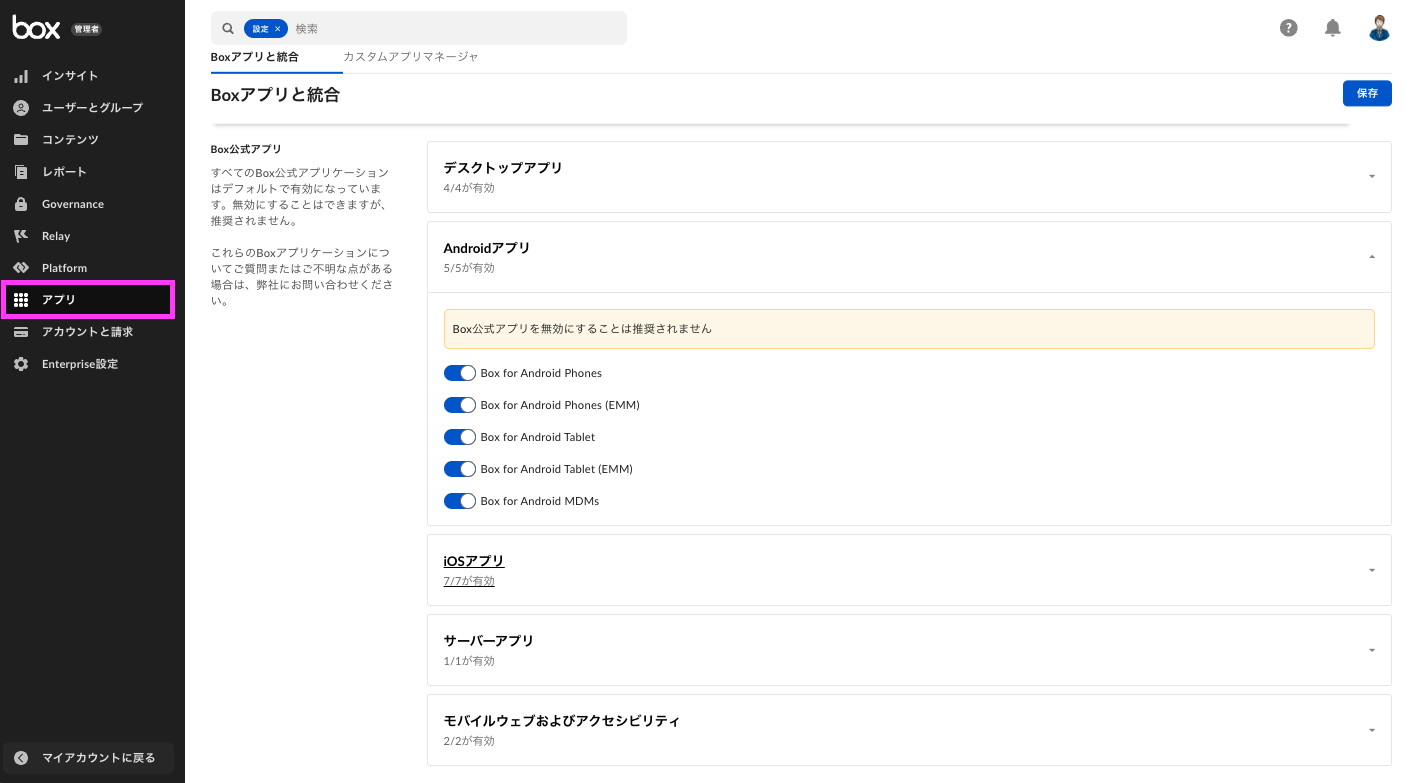This screenshot has width=1416, height=783.
Task: Expand the デスクトップアプリ section
Action: point(1371,177)
